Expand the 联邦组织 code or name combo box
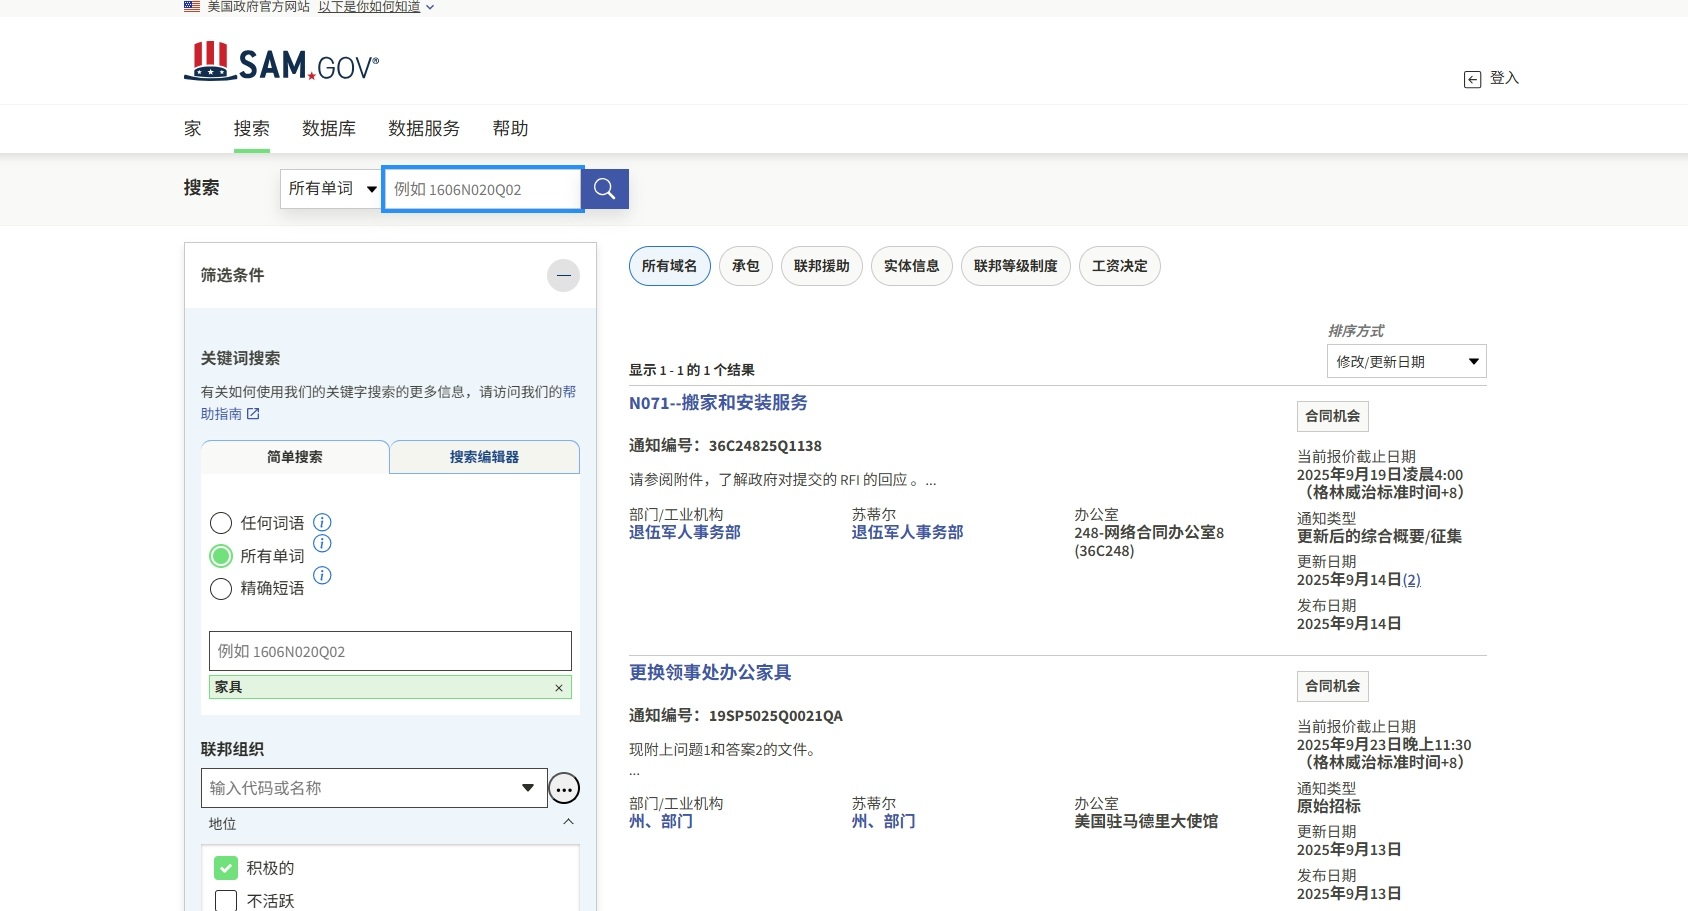The image size is (1688, 911). click(374, 788)
